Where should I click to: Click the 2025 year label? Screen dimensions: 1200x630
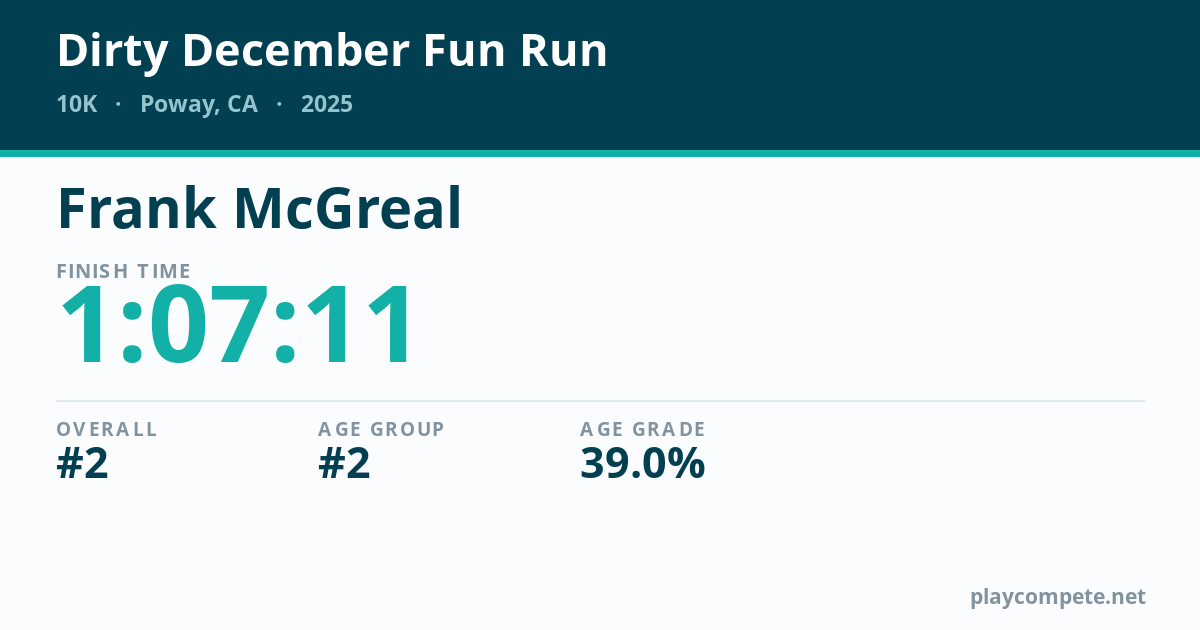tap(327, 104)
